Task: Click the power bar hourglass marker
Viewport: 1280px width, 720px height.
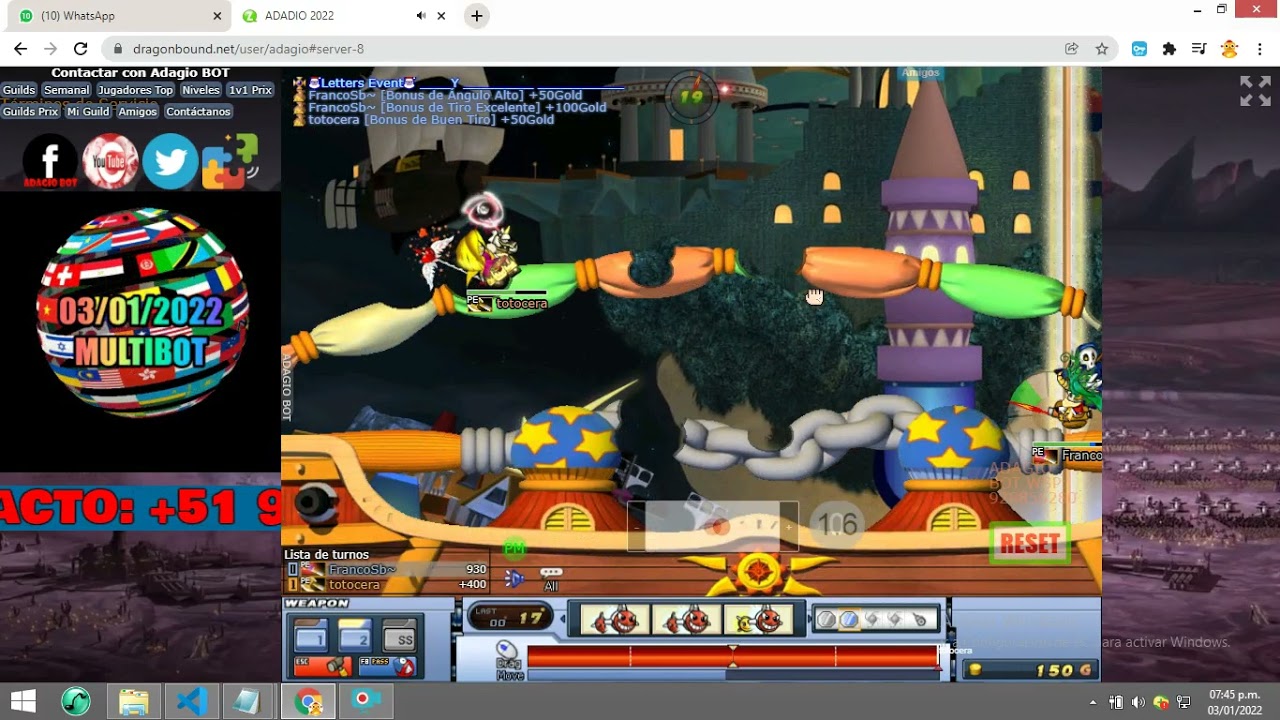Action: (733, 656)
